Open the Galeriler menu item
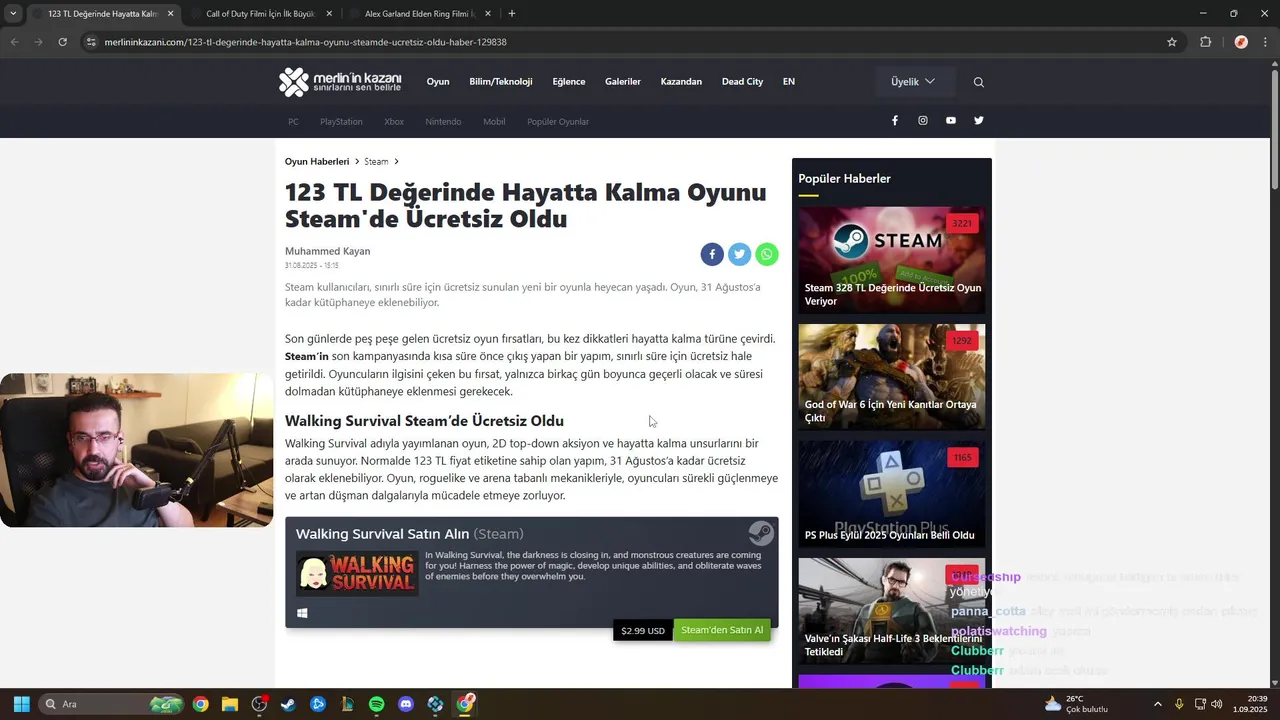Screen dimensions: 1280x720 (x=623, y=82)
